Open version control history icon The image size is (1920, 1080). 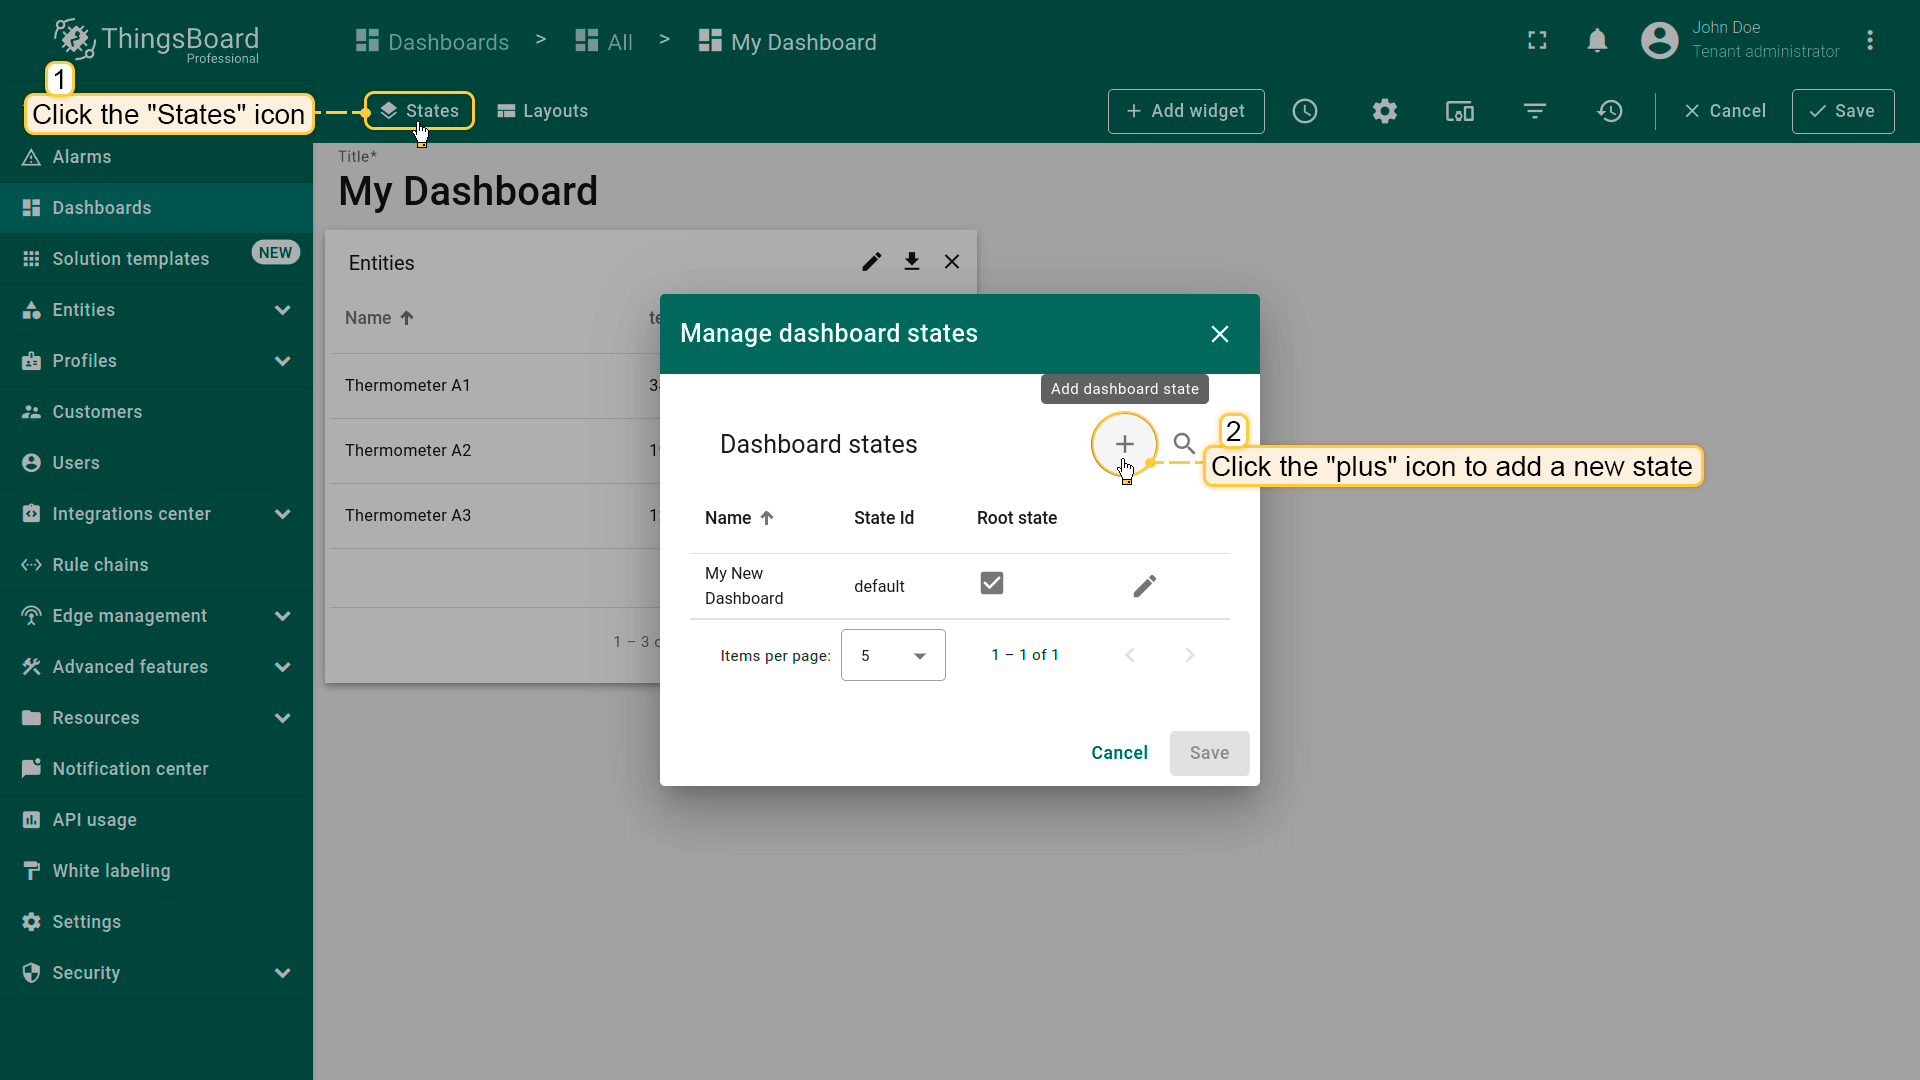tap(1610, 111)
